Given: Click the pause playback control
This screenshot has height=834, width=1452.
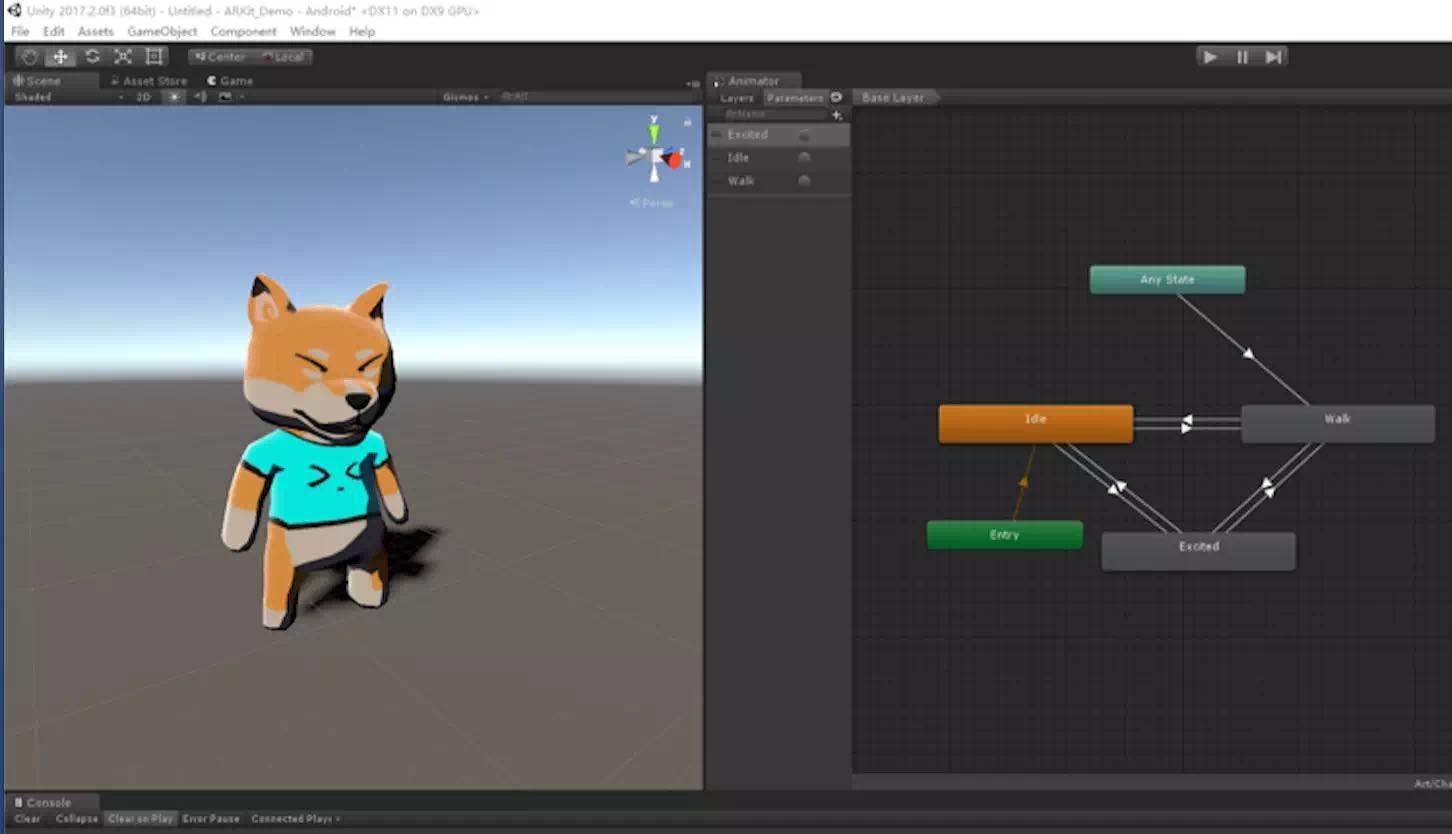Looking at the screenshot, I should tap(1241, 57).
